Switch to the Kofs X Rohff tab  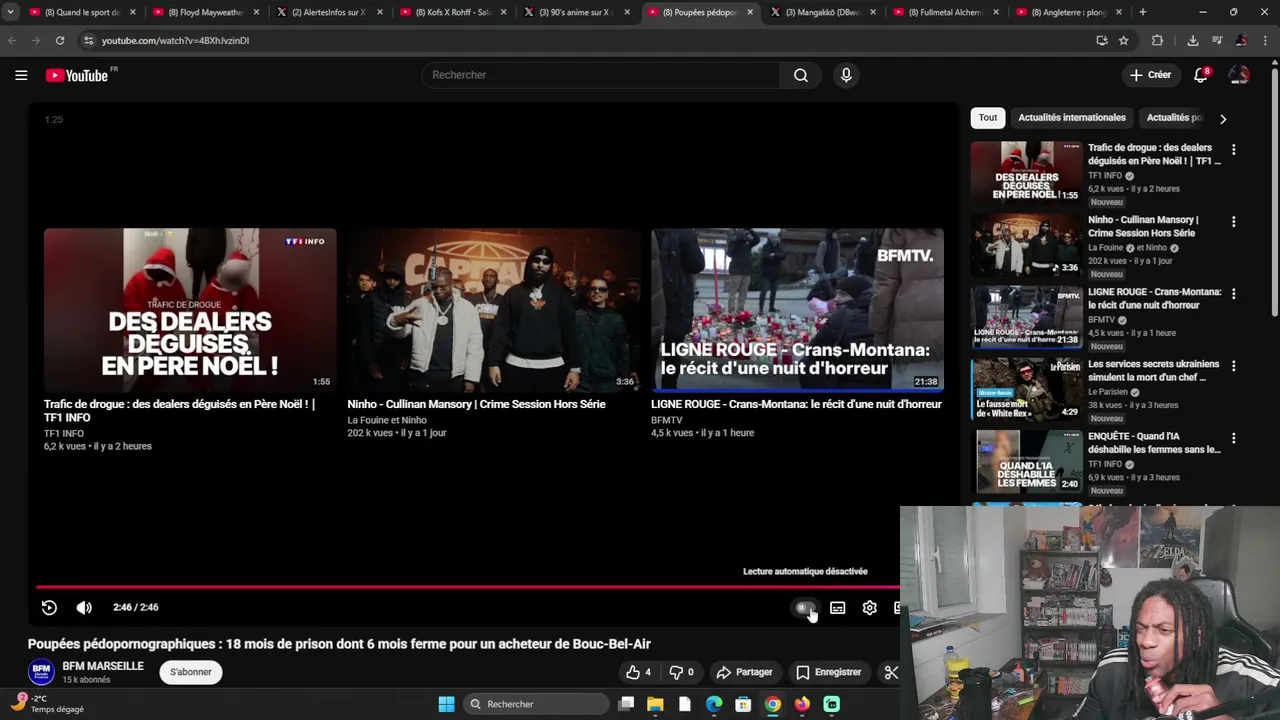[x=453, y=12]
